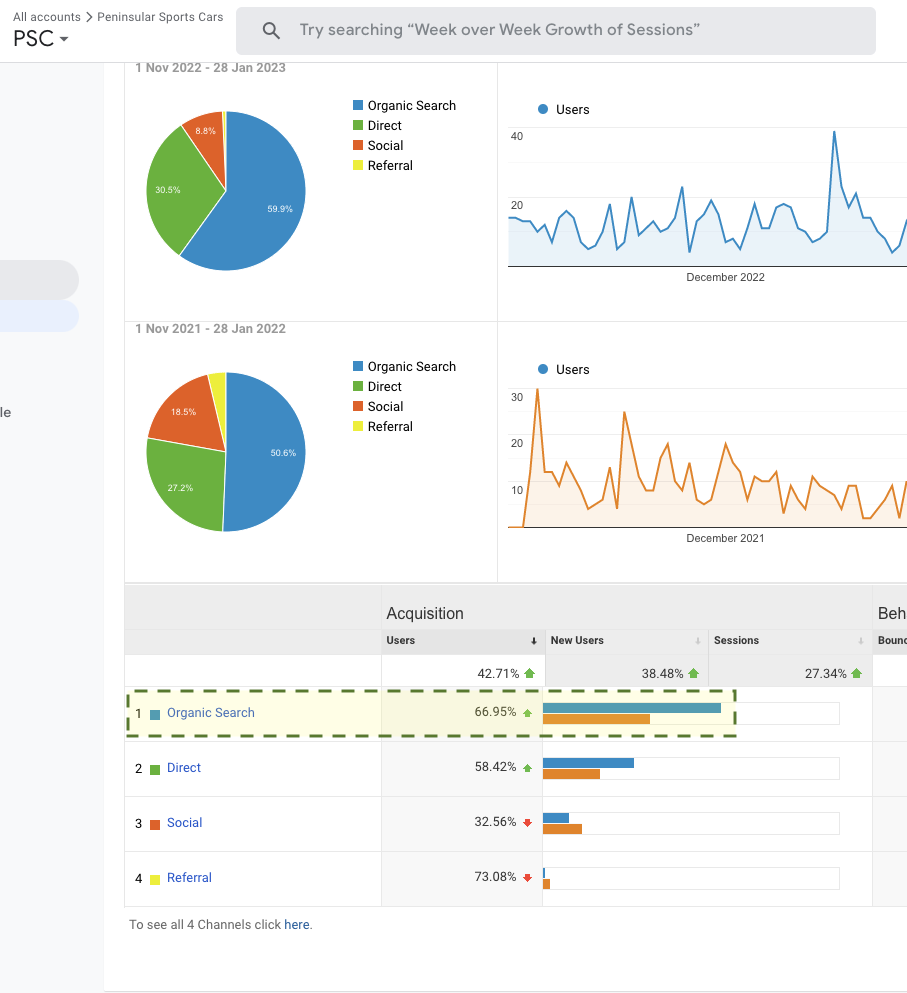Screen dimensions: 907x993
Task: Click the green up arrow beside 27.34%
Action: 857,673
